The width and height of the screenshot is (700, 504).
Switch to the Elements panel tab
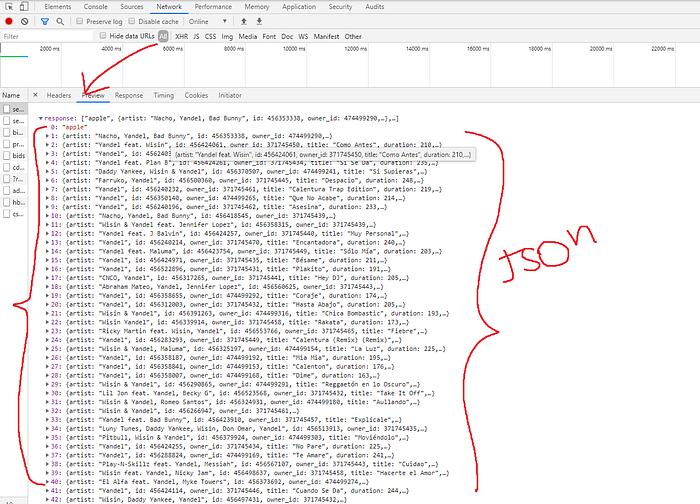point(58,7)
